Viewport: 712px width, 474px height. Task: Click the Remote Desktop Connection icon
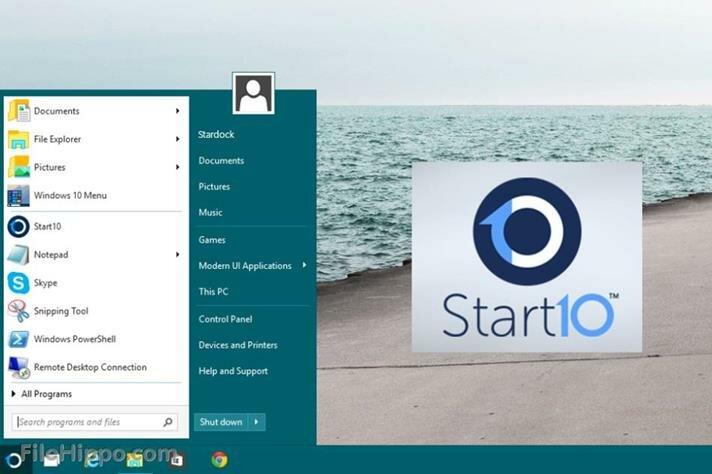19,367
